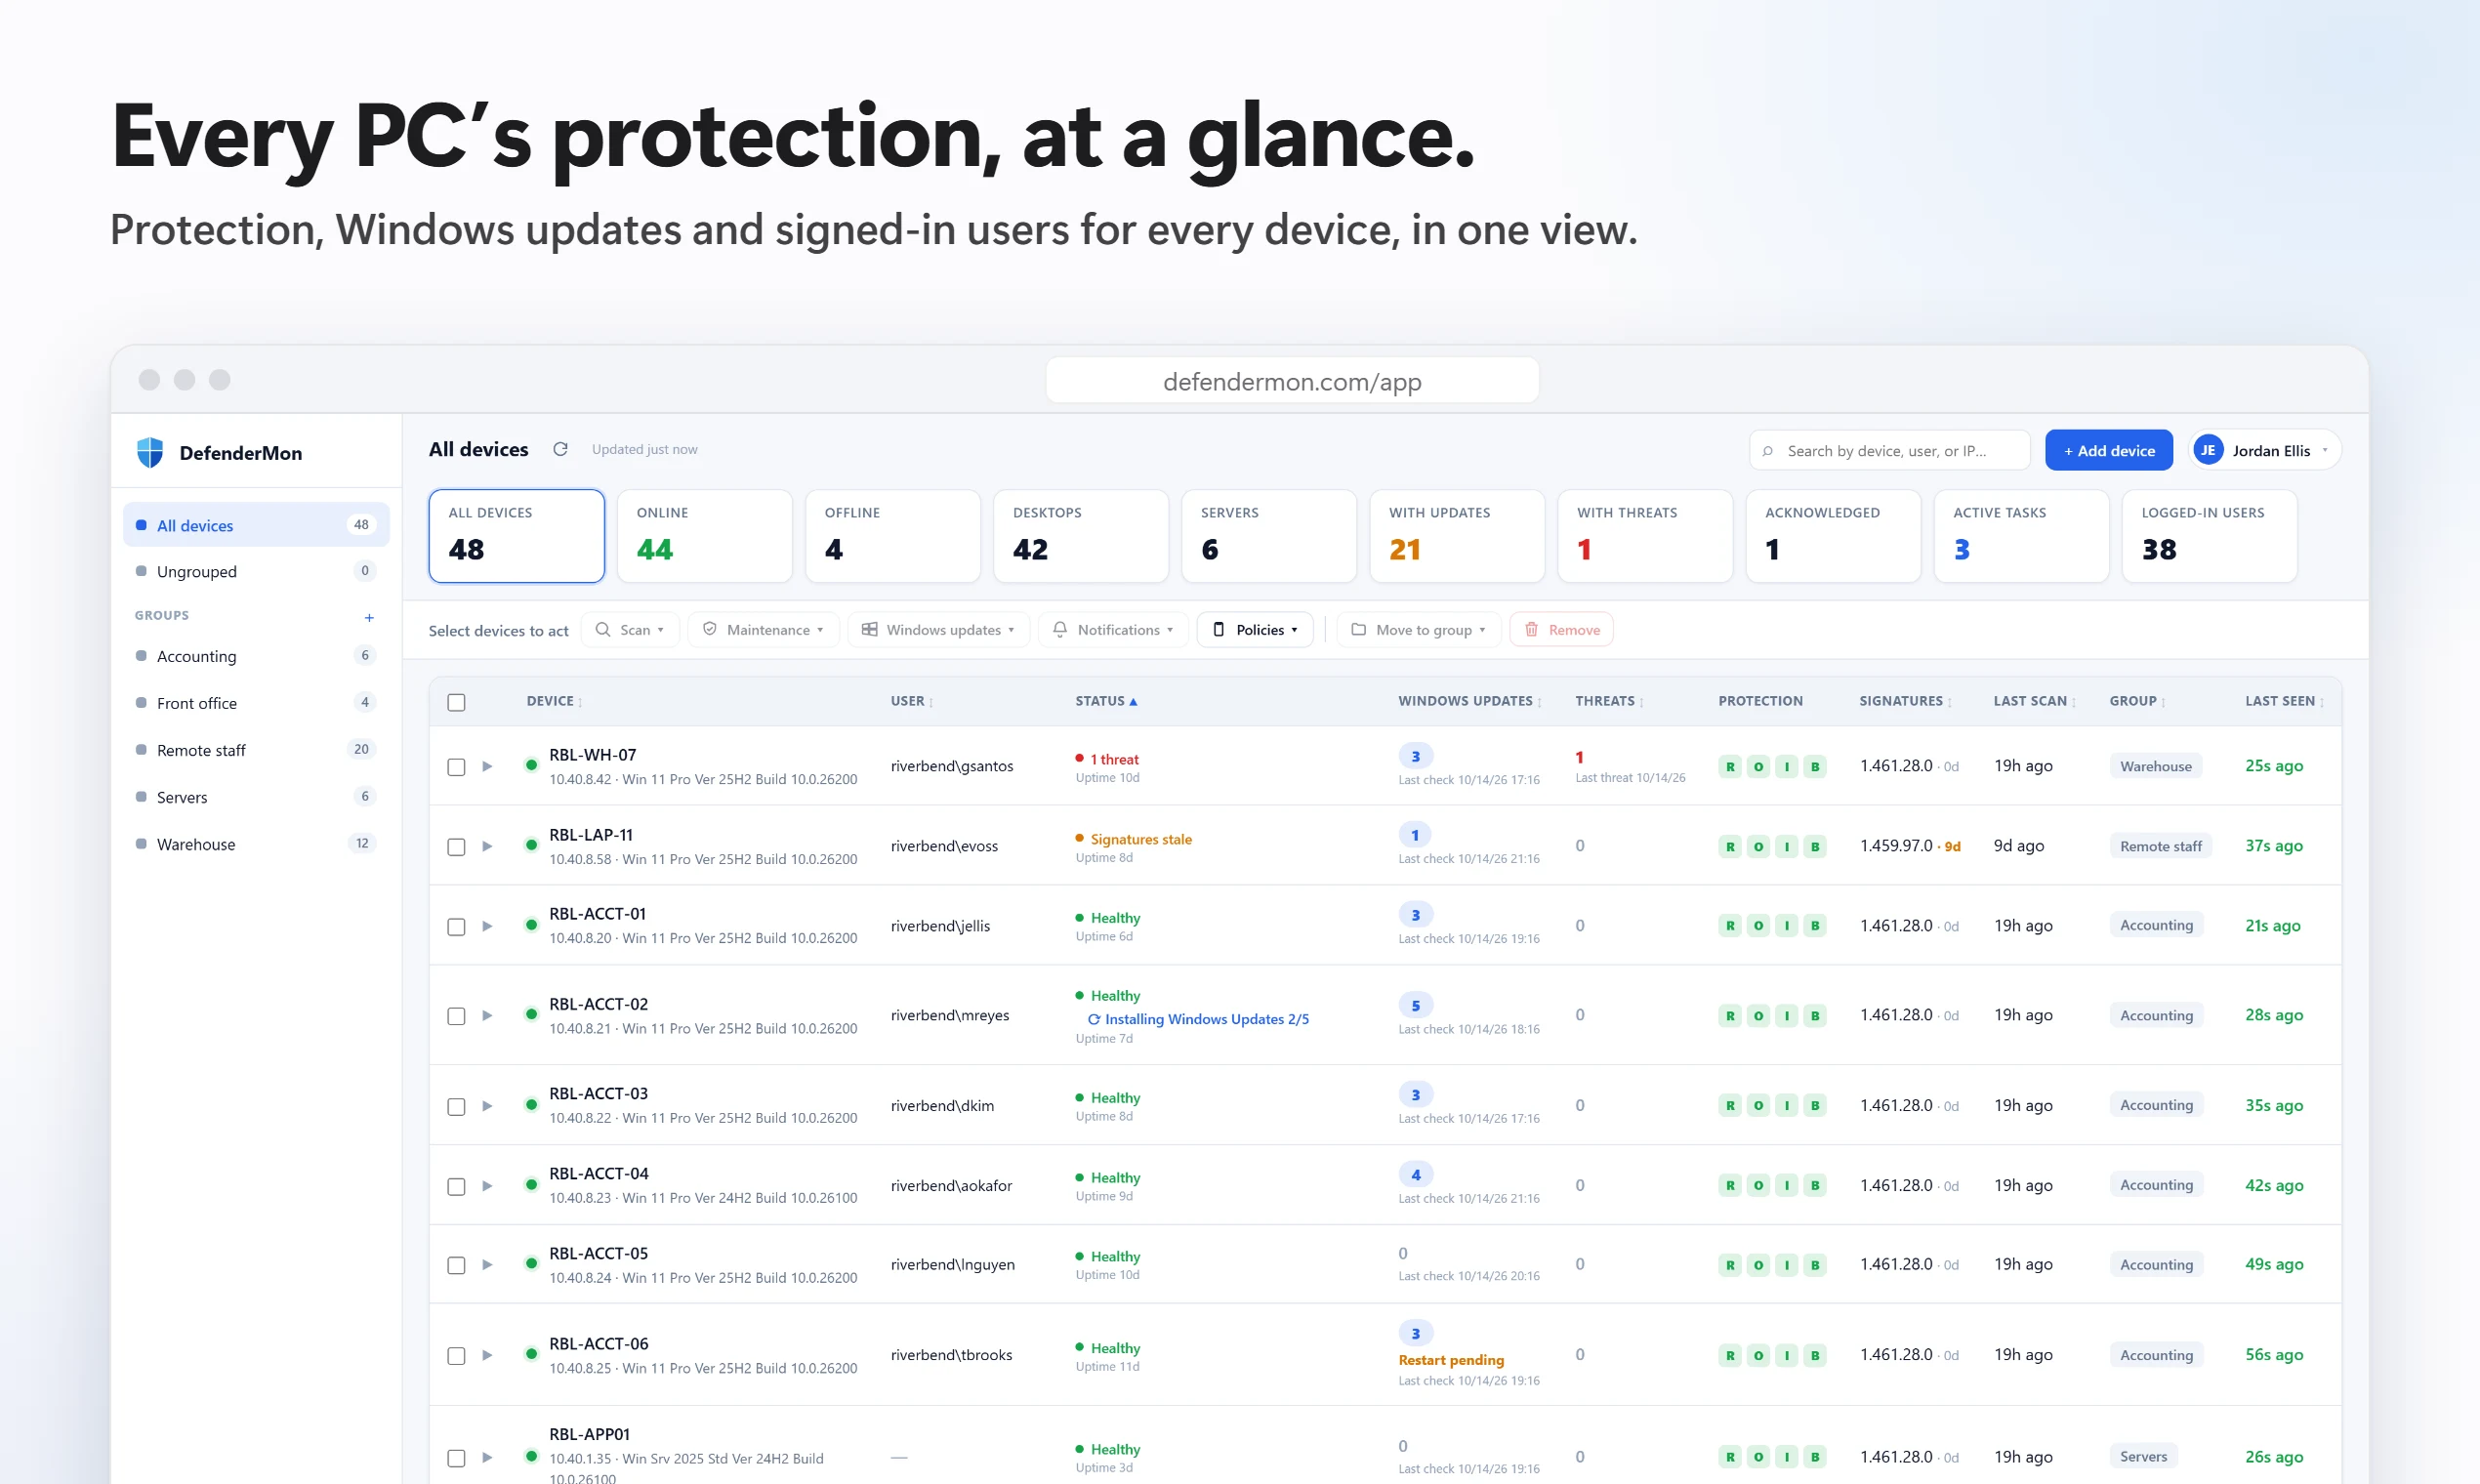Check the RBL-LAP-11 row checkbox
2480x1484 pixels.
tap(456, 847)
